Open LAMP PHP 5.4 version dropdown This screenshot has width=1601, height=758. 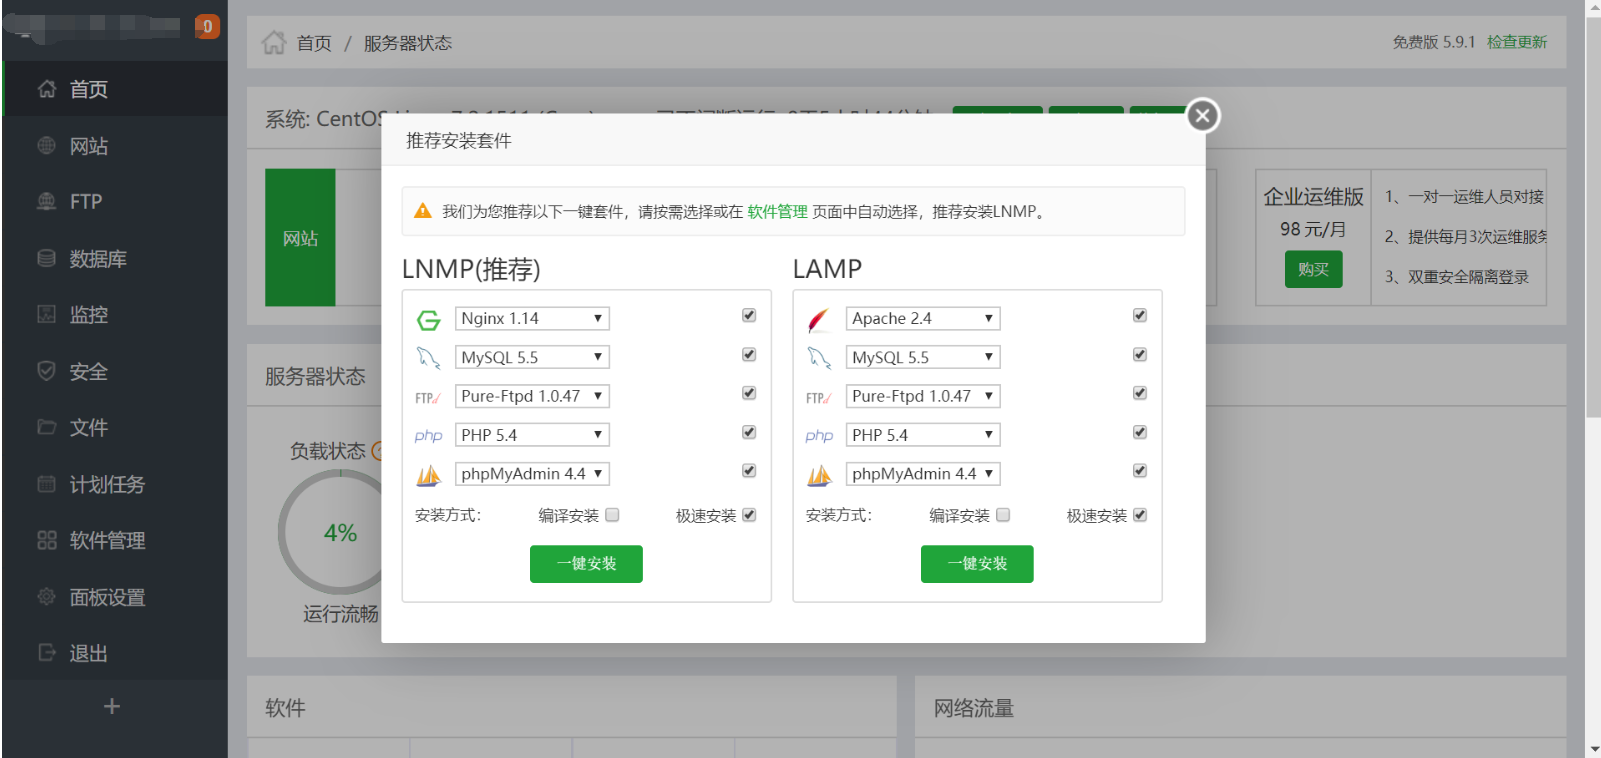click(x=923, y=435)
